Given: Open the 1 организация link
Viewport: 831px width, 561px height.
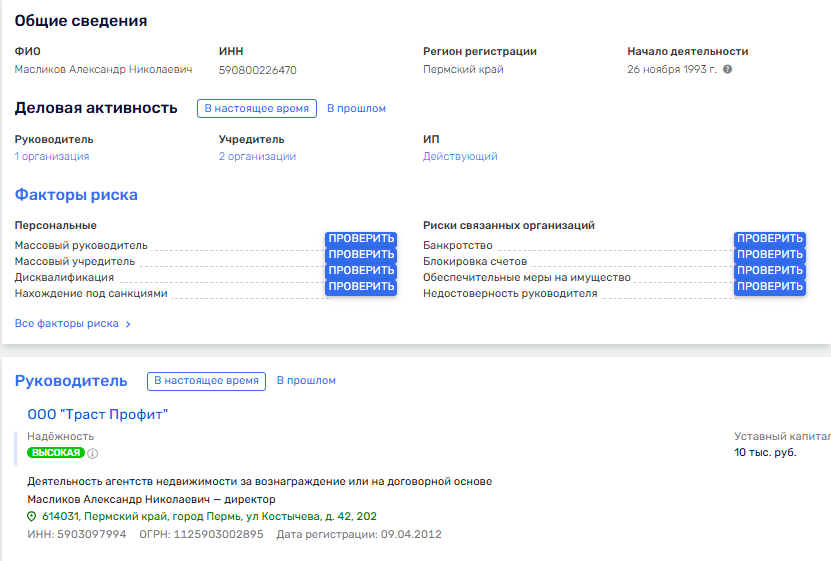Looking at the screenshot, I should pos(52,156).
